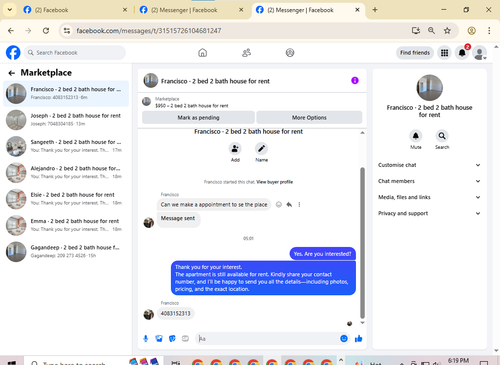Send a thumbs-up like
The image size is (500, 365).
pyautogui.click(x=358, y=339)
